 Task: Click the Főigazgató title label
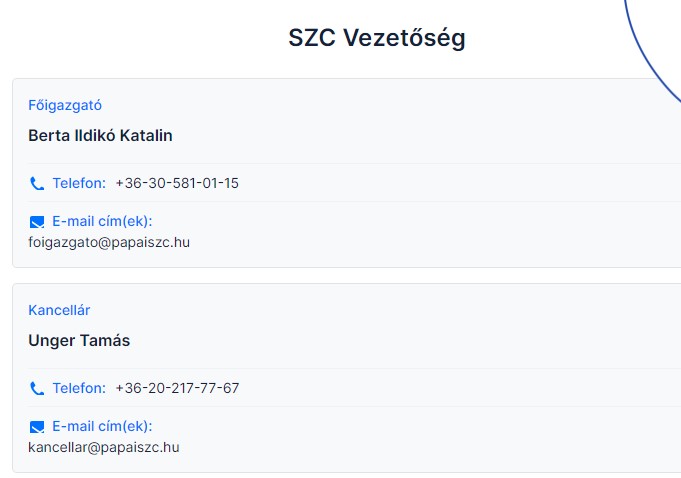tap(65, 105)
